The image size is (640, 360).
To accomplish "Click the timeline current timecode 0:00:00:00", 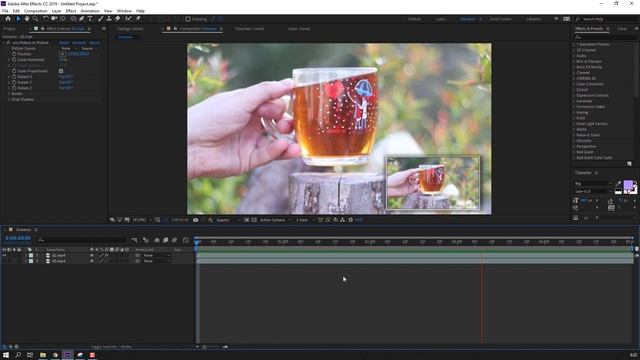I will (18, 238).
